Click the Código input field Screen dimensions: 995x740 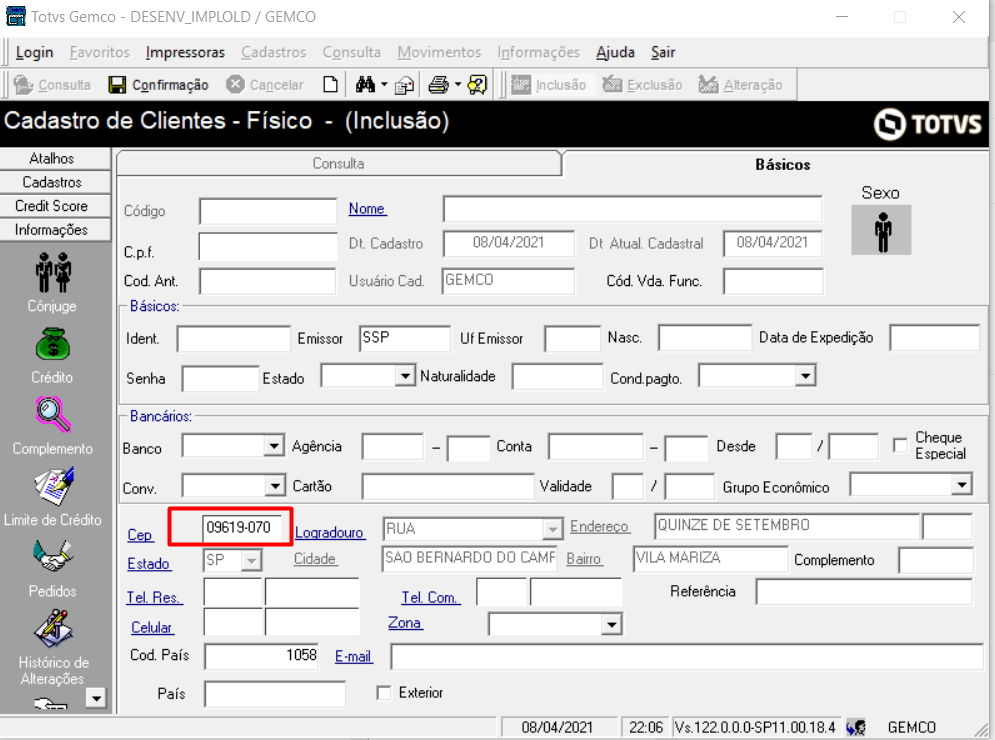tap(268, 211)
